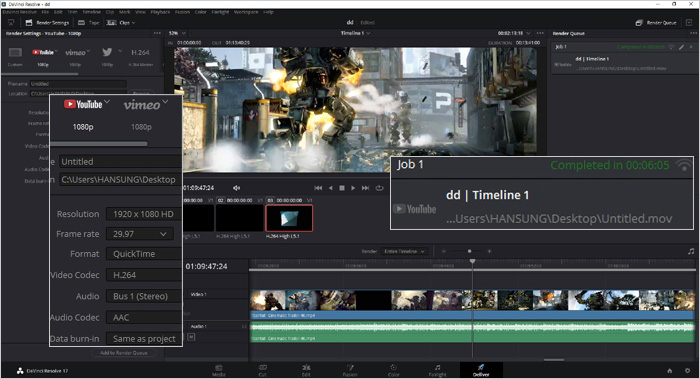This screenshot has width=700, height=379.
Task: Open Project Manager home icon
Action: (670, 371)
